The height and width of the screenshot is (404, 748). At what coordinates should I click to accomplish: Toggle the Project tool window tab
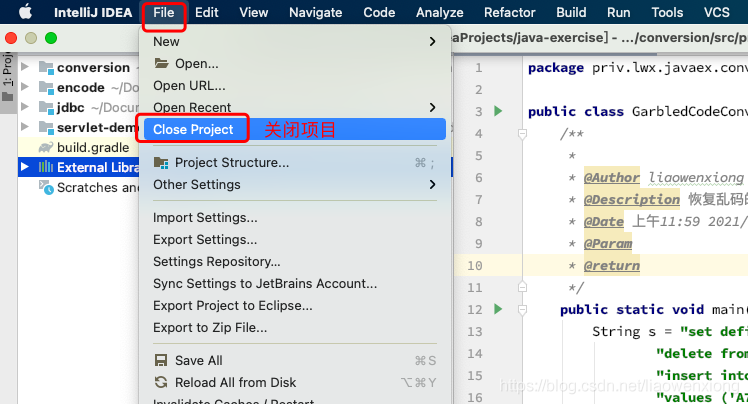click(x=8, y=82)
